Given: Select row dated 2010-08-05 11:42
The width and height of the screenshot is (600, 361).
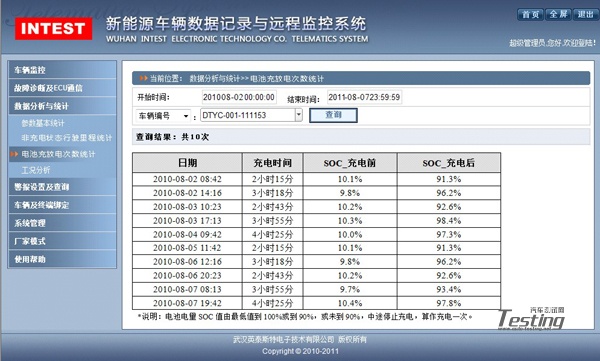Looking at the screenshot, I should click(x=316, y=248).
